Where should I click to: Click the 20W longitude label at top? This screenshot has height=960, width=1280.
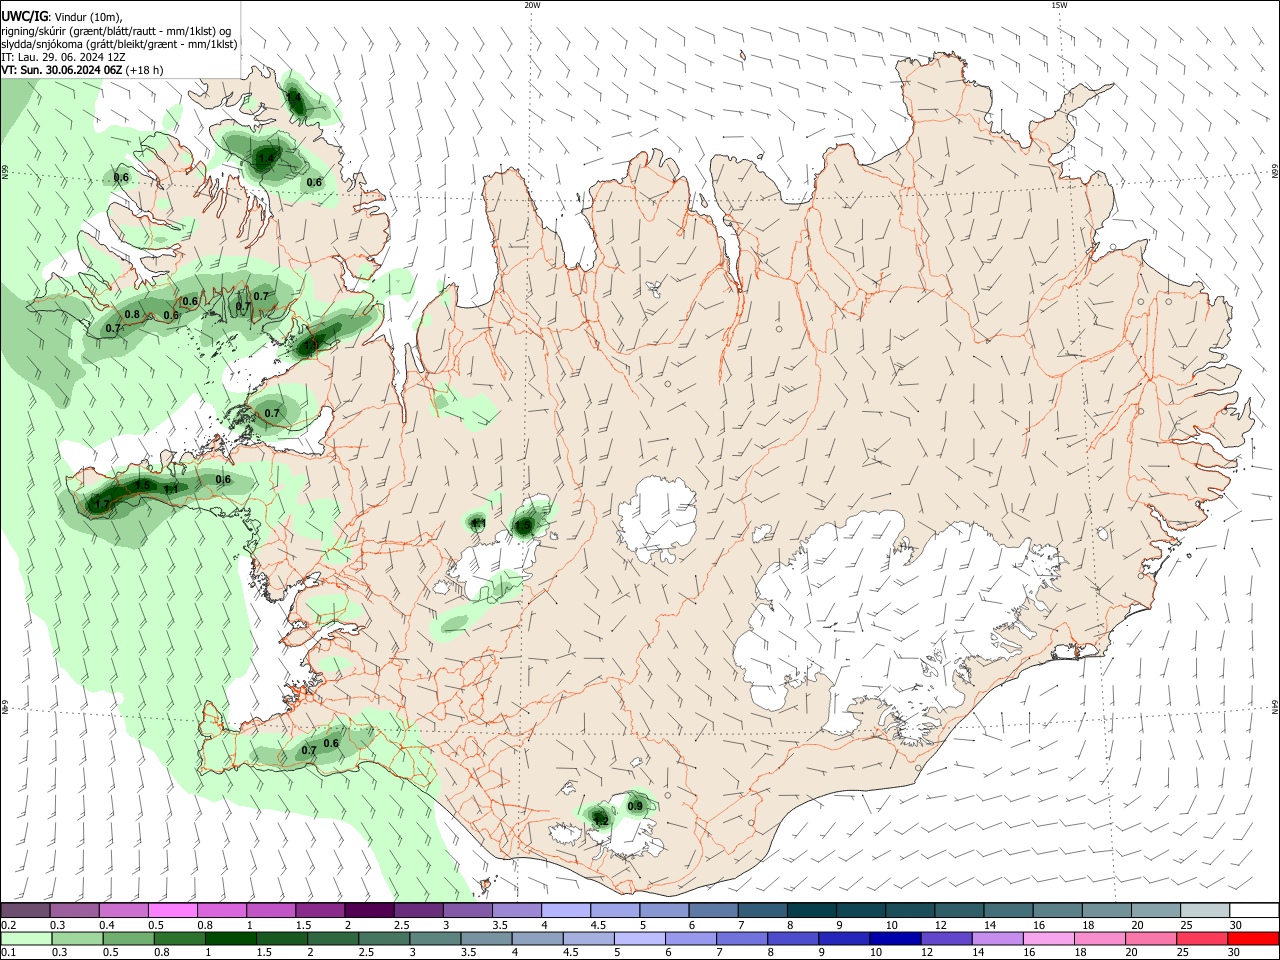click(x=532, y=5)
